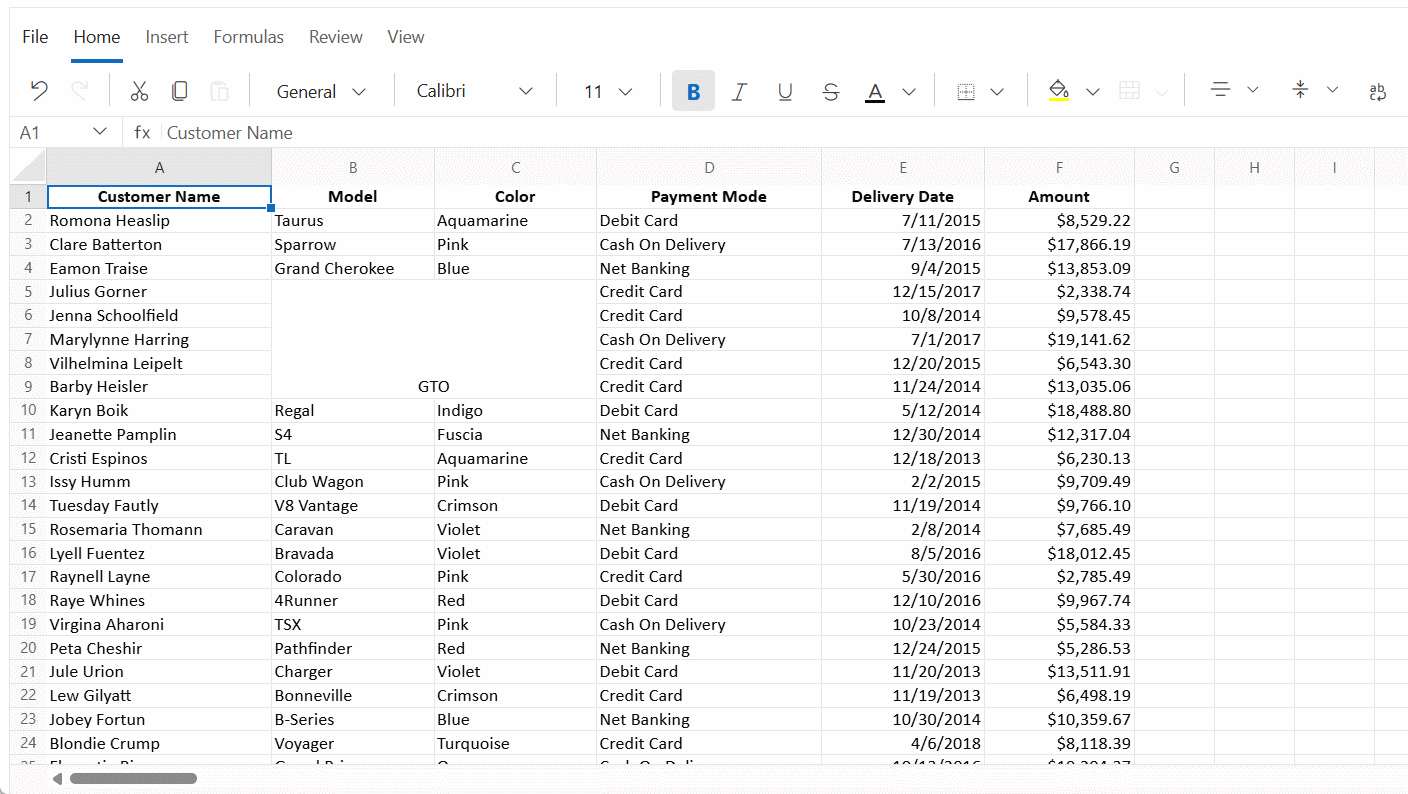Click the Wrap Text icon
Screen dimensions: 1408x794
[x=1377, y=92]
